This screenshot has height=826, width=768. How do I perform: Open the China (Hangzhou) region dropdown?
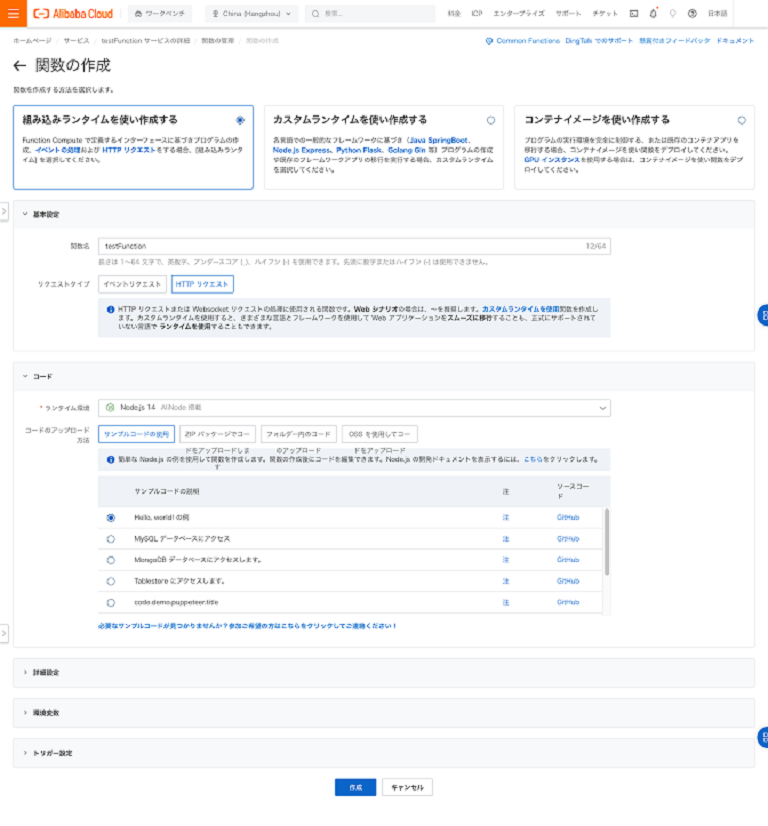point(251,14)
